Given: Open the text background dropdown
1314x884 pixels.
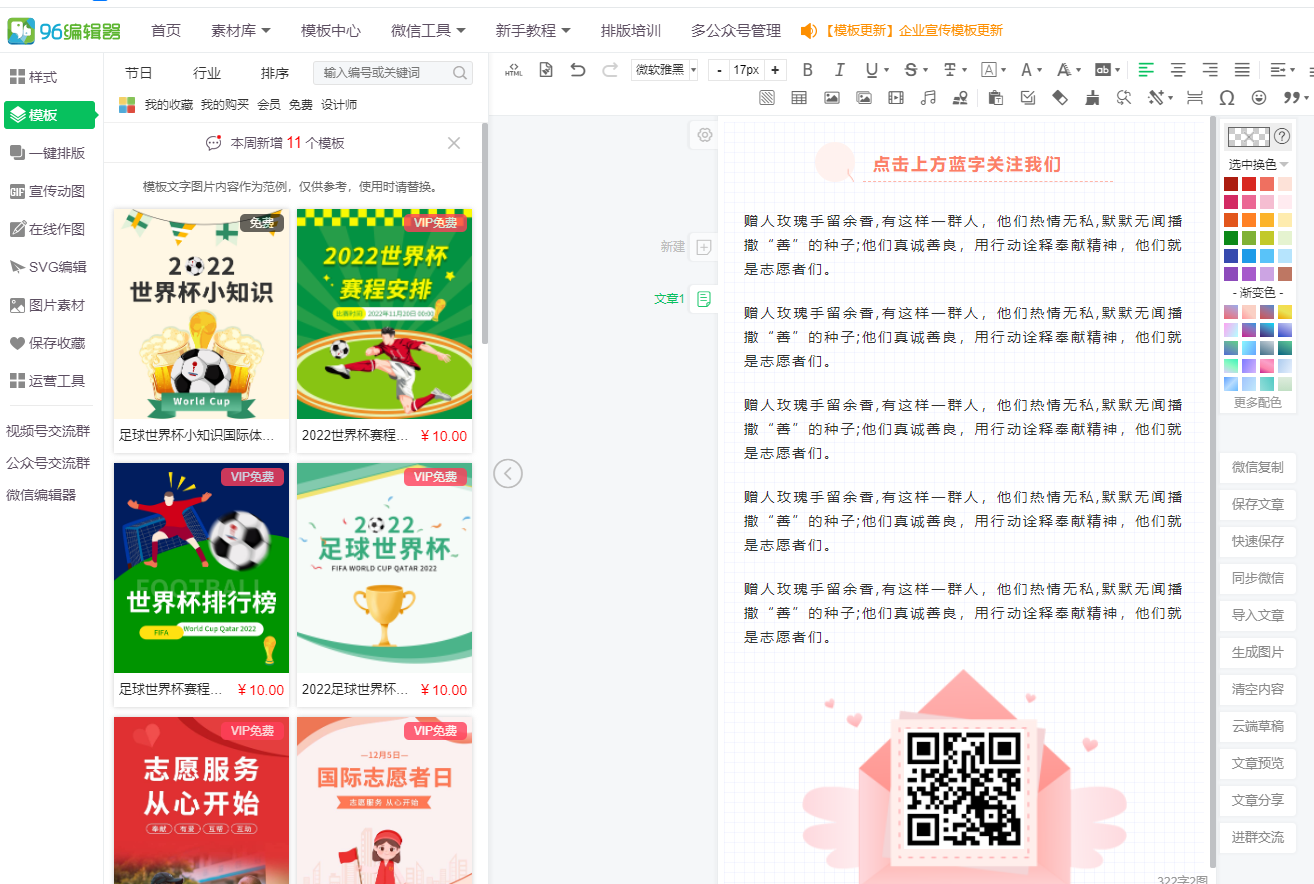Looking at the screenshot, I should point(1117,70).
